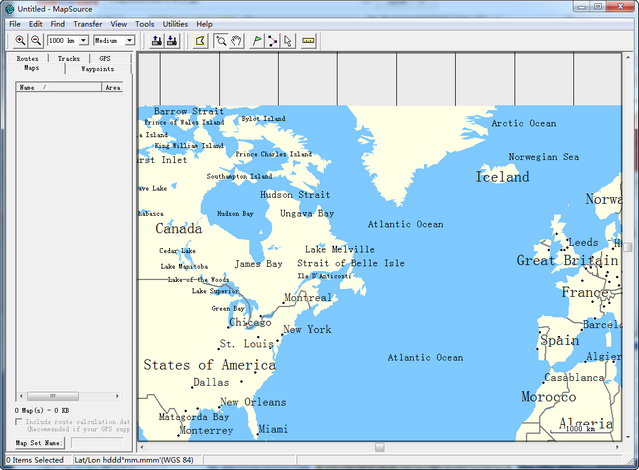639x470 pixels.
Task: Click the zoom out magnifier icon
Action: pos(36,41)
